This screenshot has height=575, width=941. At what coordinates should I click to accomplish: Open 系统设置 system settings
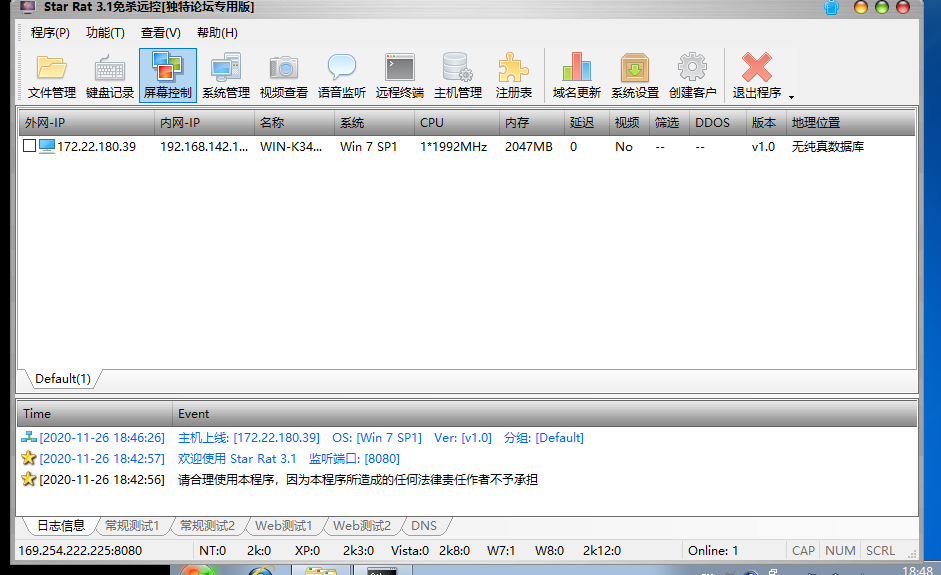click(635, 76)
